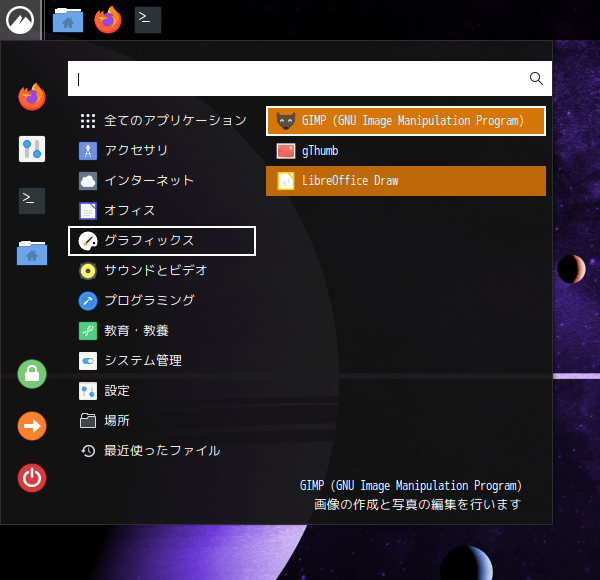
Task: Open the 最近使ったファイル entry
Action: click(162, 451)
